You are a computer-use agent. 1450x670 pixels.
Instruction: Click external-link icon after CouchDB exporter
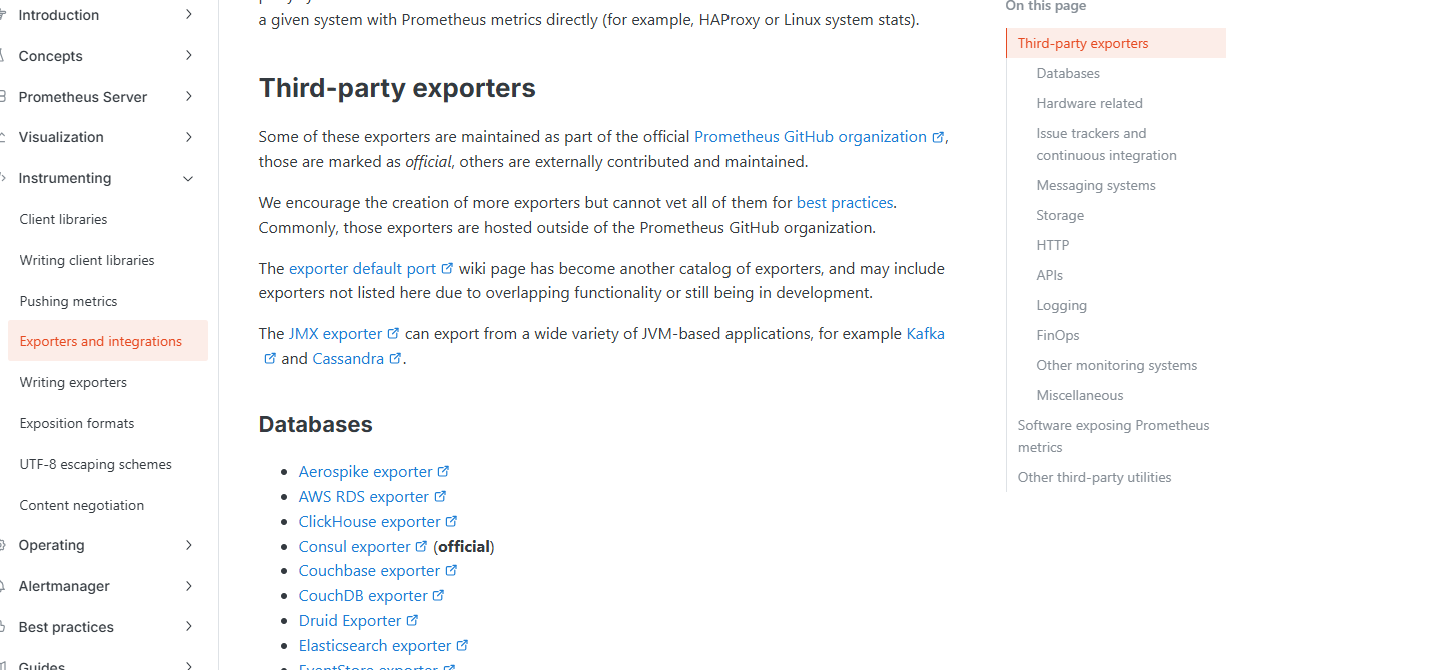[x=439, y=595]
